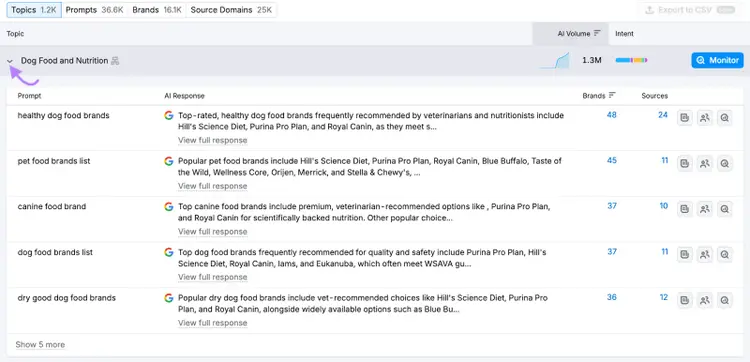Go to the Source Domains tab
The width and height of the screenshot is (750, 362).
click(232, 10)
